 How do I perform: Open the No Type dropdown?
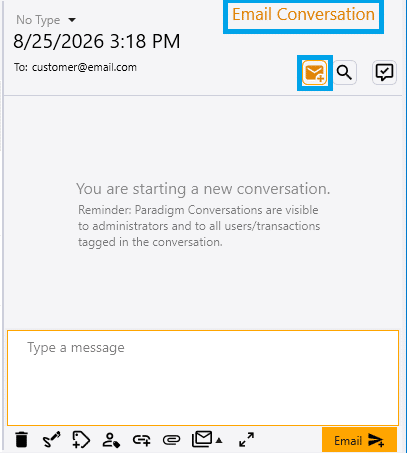pos(46,20)
